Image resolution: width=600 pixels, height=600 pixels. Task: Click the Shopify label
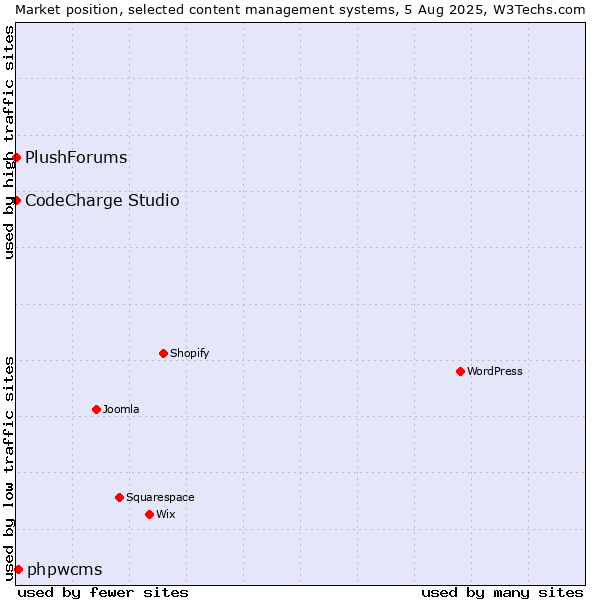tap(189, 353)
